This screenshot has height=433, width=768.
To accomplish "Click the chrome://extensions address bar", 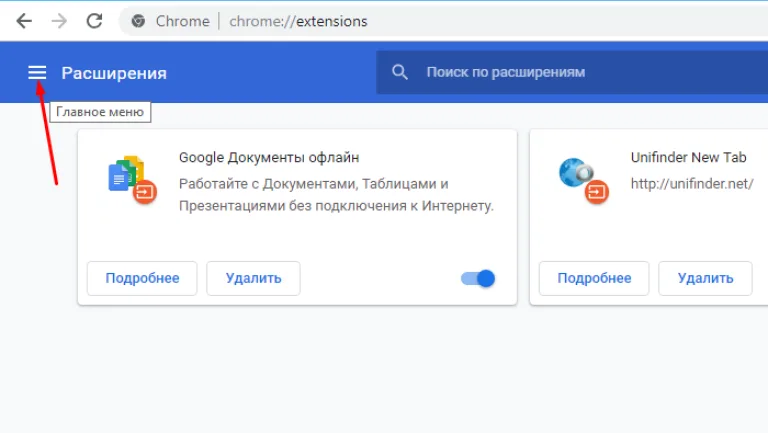I will click(x=443, y=21).
